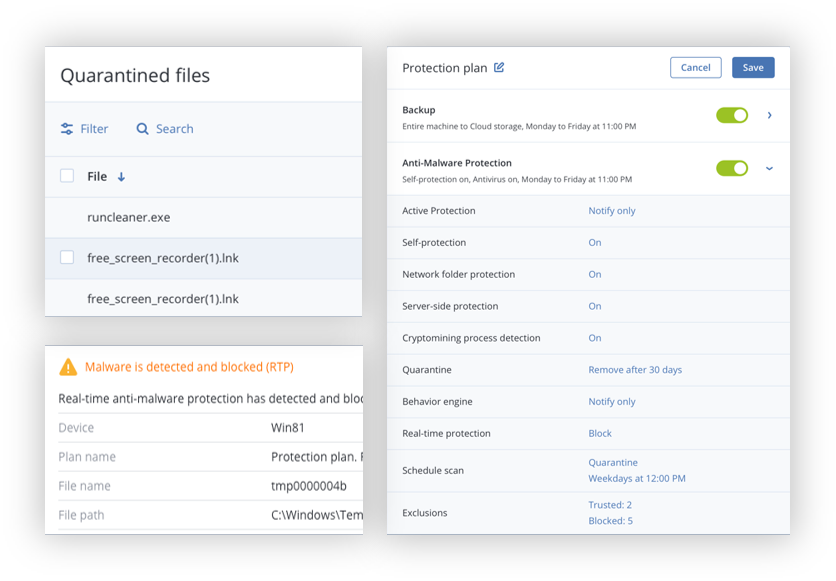The image size is (836, 581).
Task: Click the Cancel button
Action: click(x=695, y=68)
